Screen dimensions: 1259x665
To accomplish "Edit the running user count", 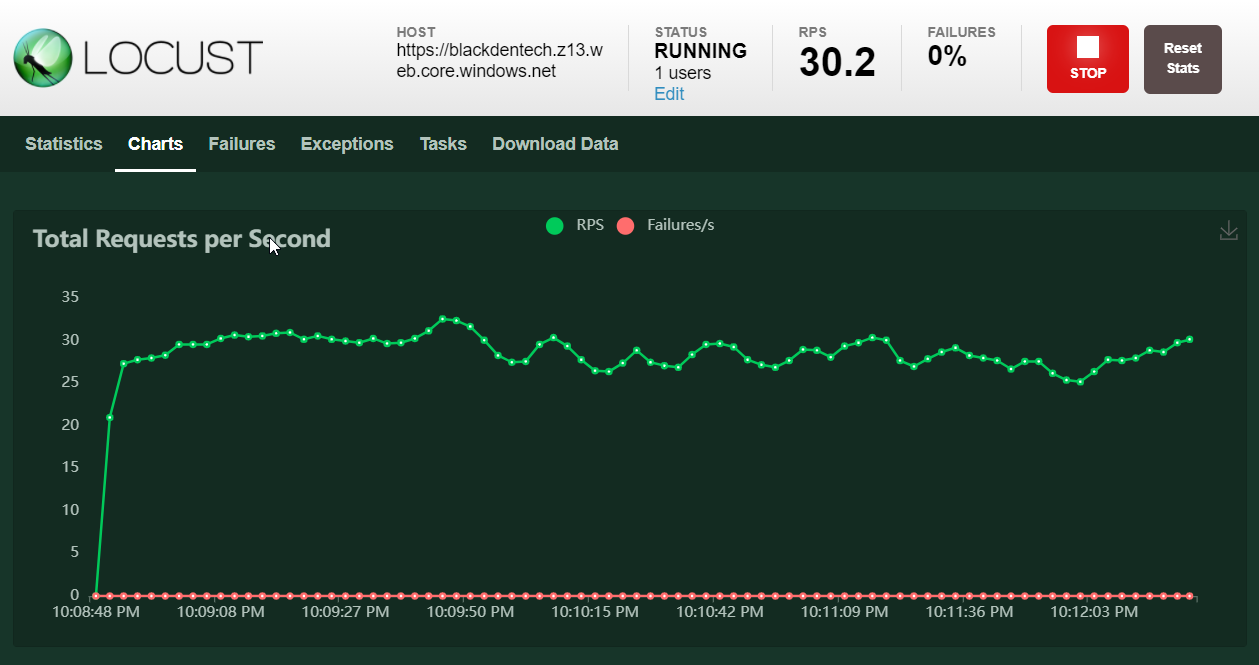I will pos(669,94).
